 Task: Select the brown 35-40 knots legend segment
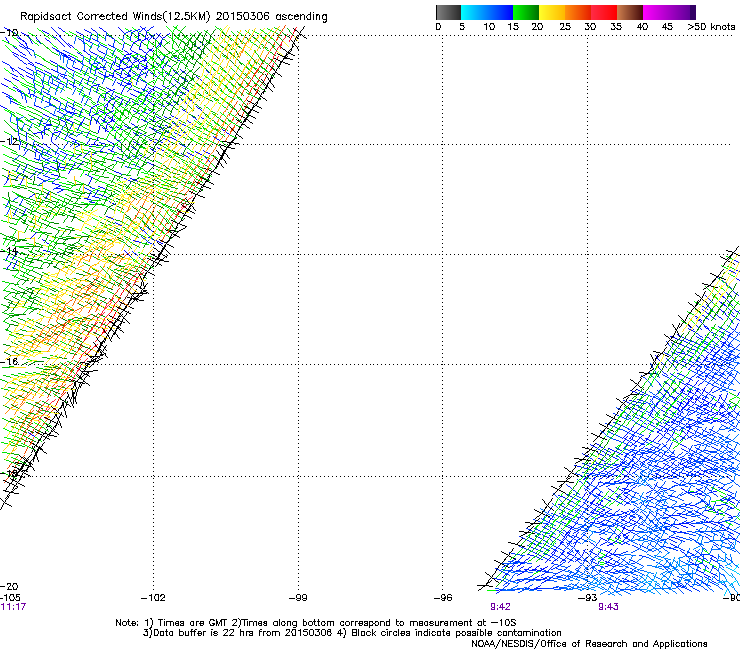coord(630,12)
